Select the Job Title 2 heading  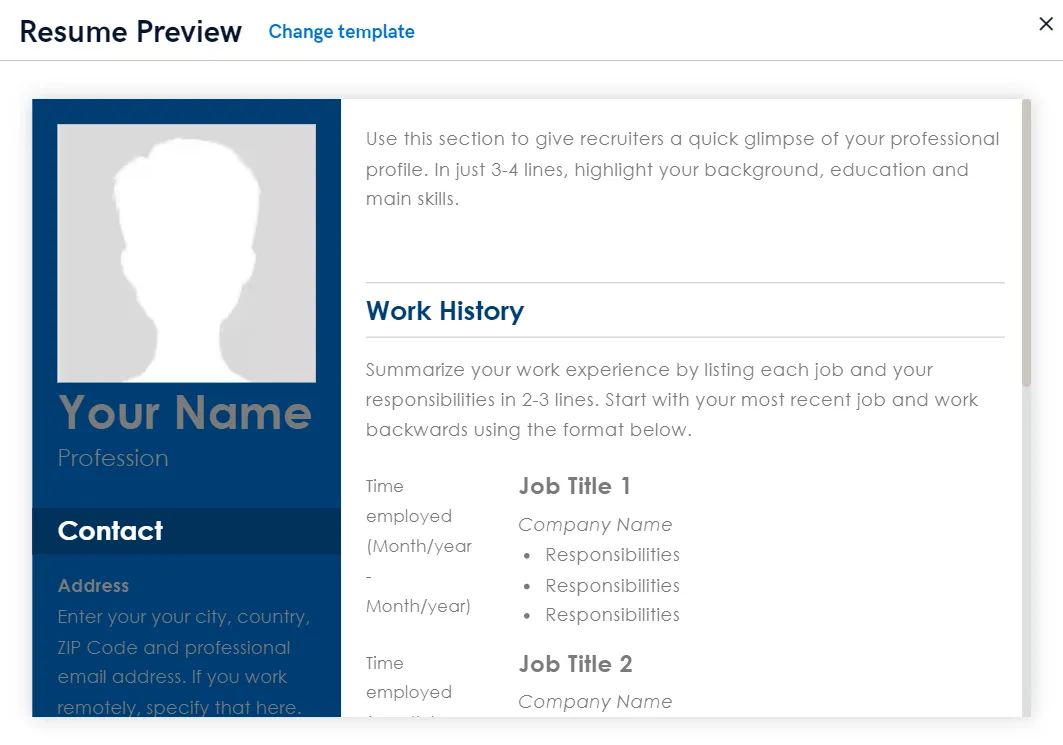tap(576, 664)
